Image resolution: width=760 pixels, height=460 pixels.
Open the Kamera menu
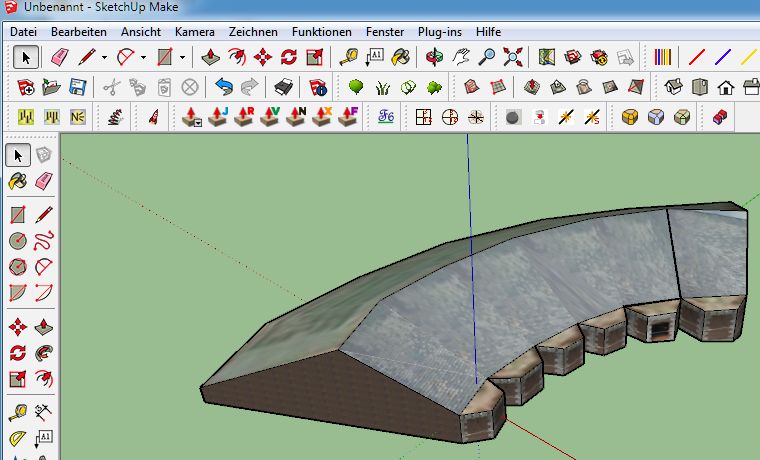194,32
